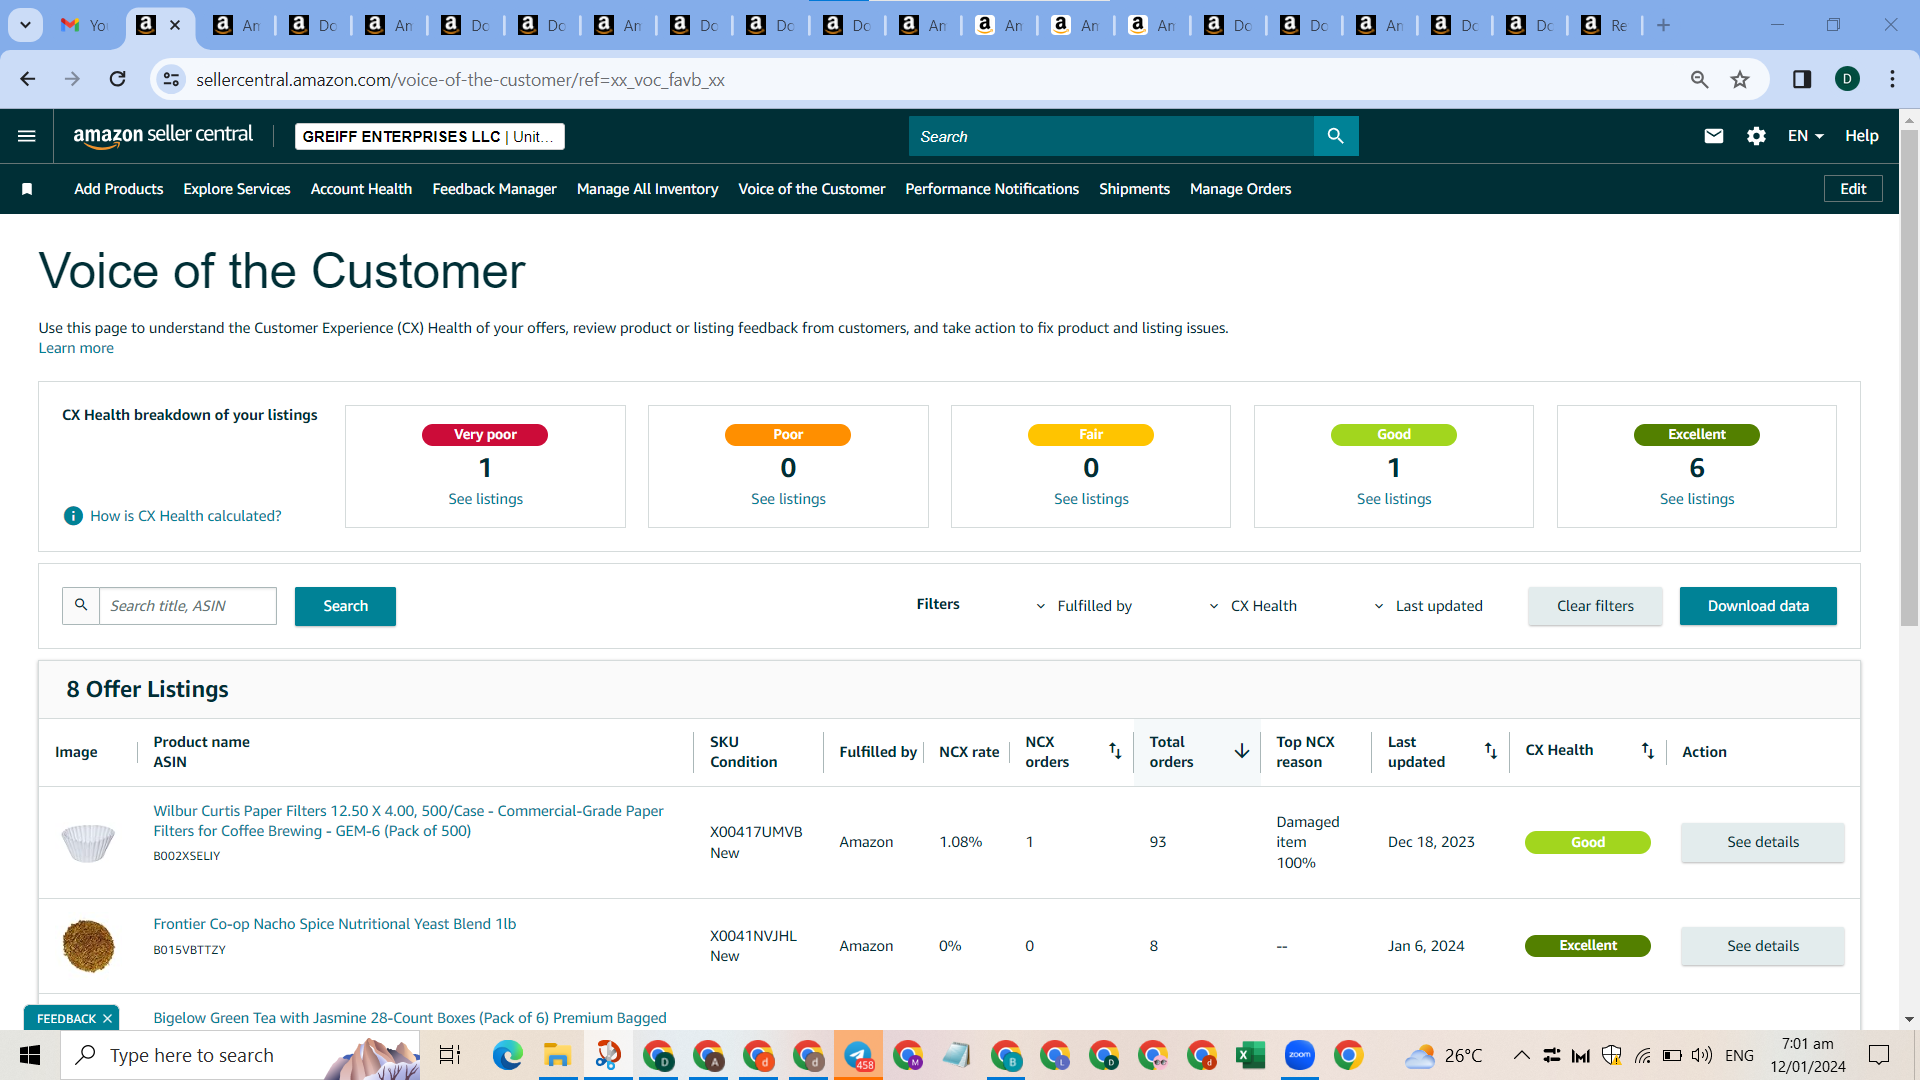Image resolution: width=1920 pixels, height=1080 pixels.
Task: Bookmark this page with the star icon
Action: pos(1740,79)
